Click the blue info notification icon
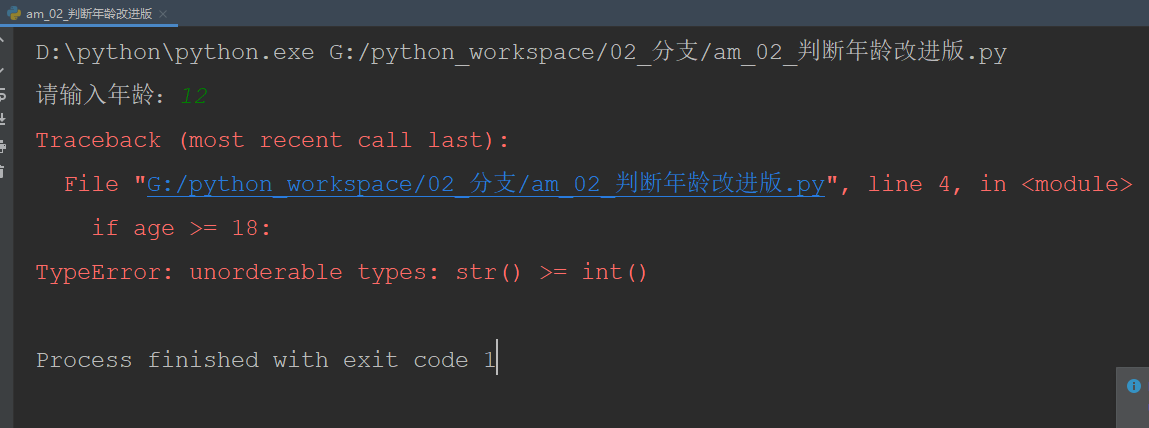 (x=1133, y=386)
